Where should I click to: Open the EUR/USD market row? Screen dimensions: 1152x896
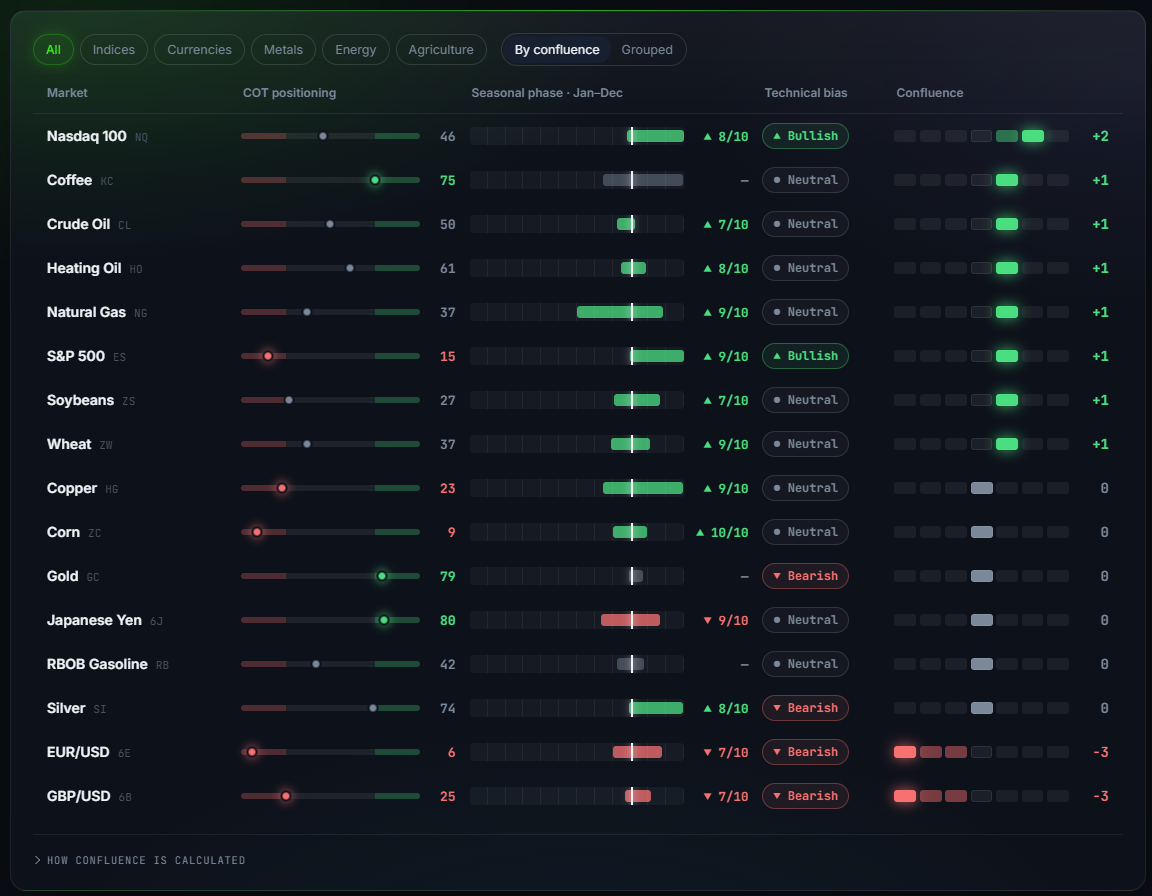pos(577,752)
